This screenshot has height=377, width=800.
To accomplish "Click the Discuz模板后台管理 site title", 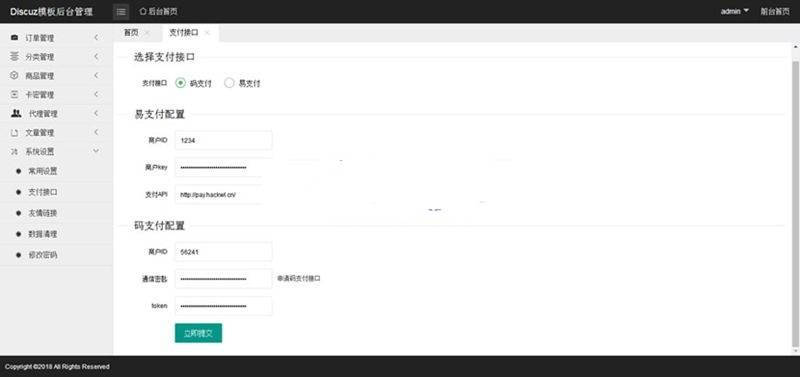I will click(52, 12).
